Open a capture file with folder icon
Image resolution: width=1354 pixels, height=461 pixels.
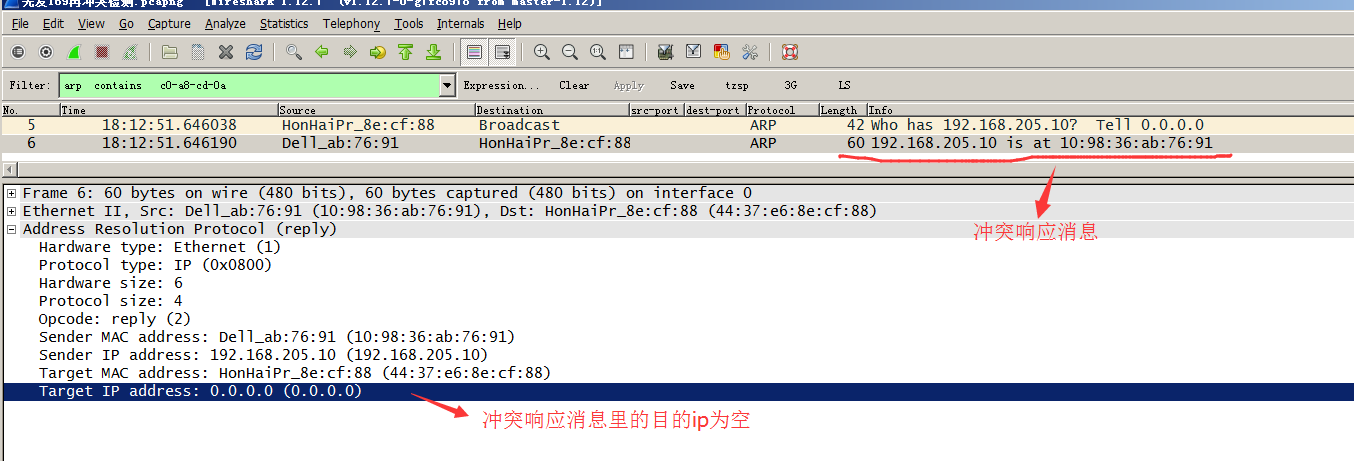(x=170, y=52)
